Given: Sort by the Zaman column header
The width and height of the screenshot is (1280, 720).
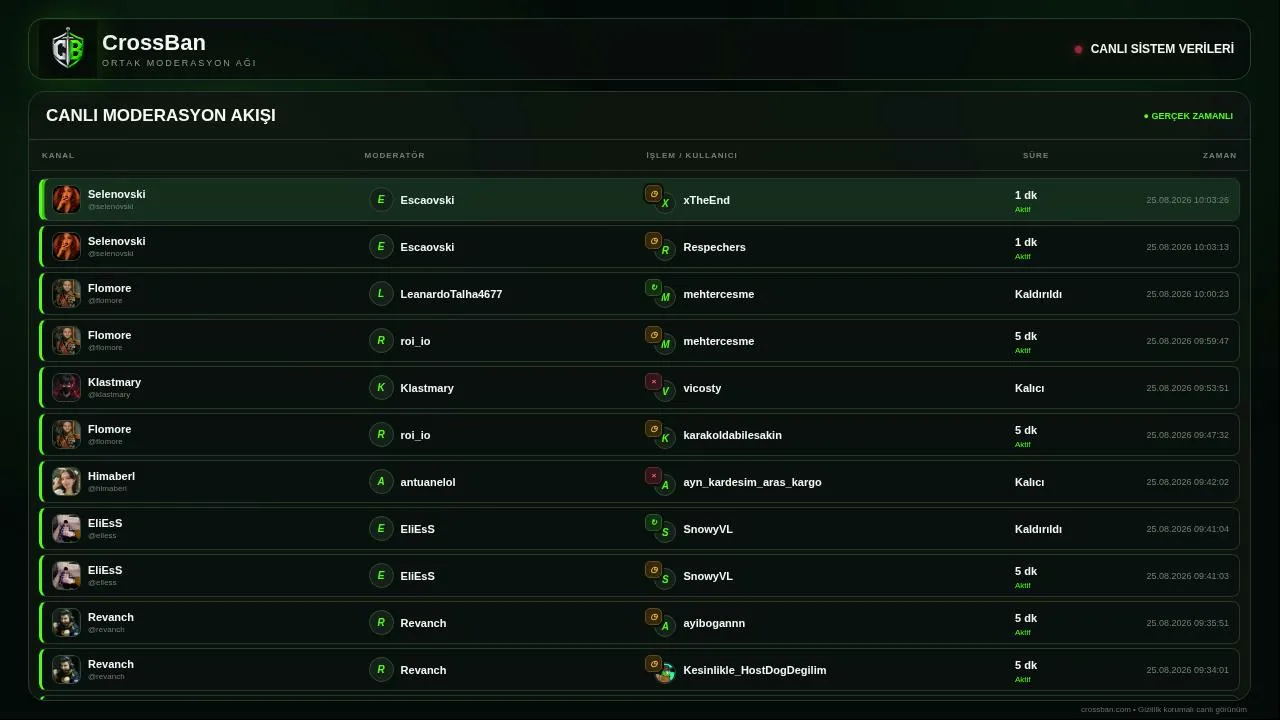Looking at the screenshot, I should (1220, 156).
